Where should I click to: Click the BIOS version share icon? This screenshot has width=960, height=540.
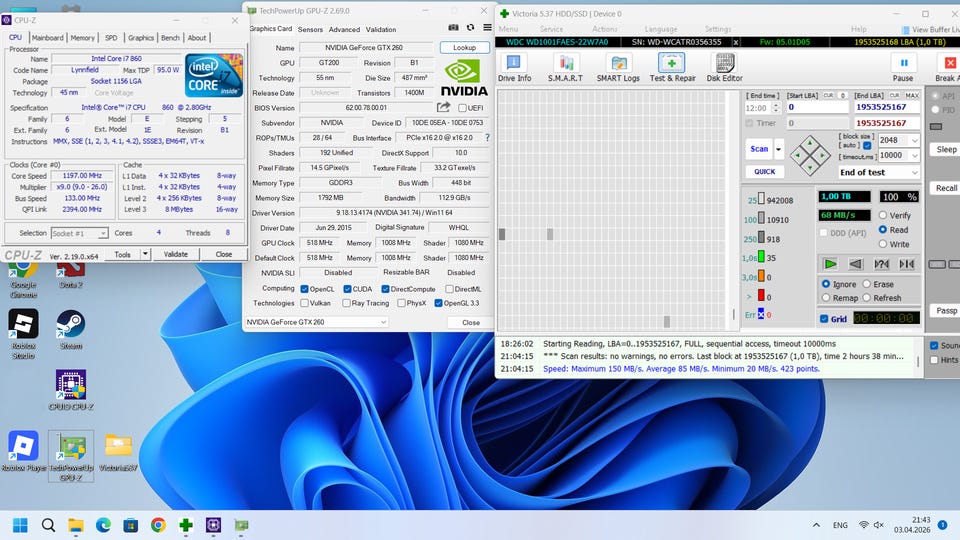(444, 107)
